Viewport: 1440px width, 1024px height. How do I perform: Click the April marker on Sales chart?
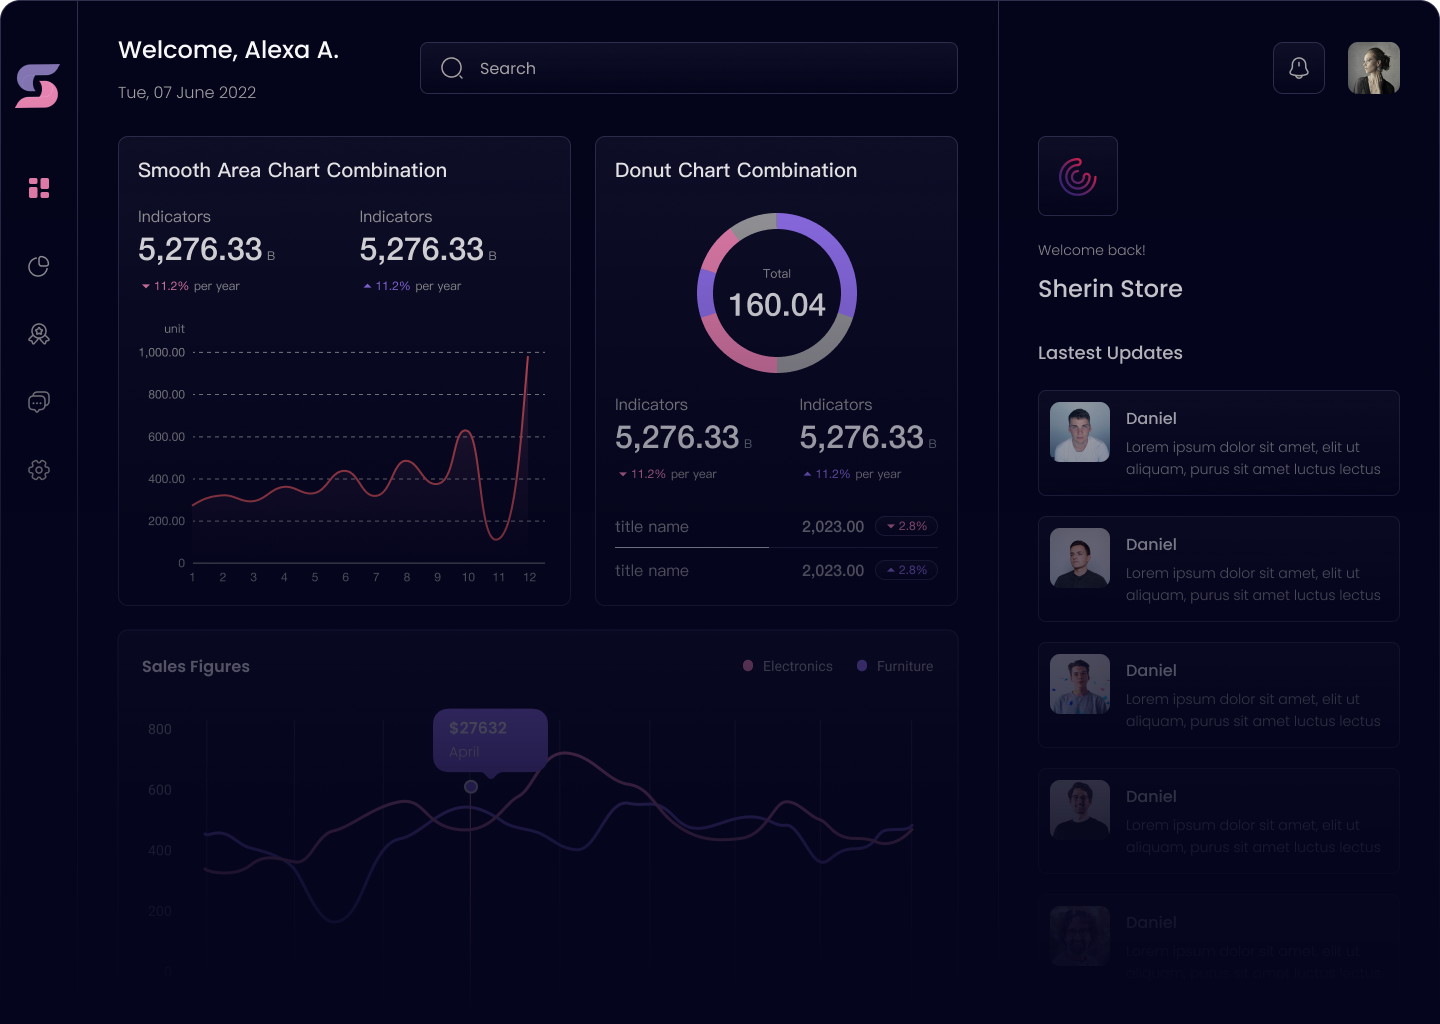click(471, 787)
